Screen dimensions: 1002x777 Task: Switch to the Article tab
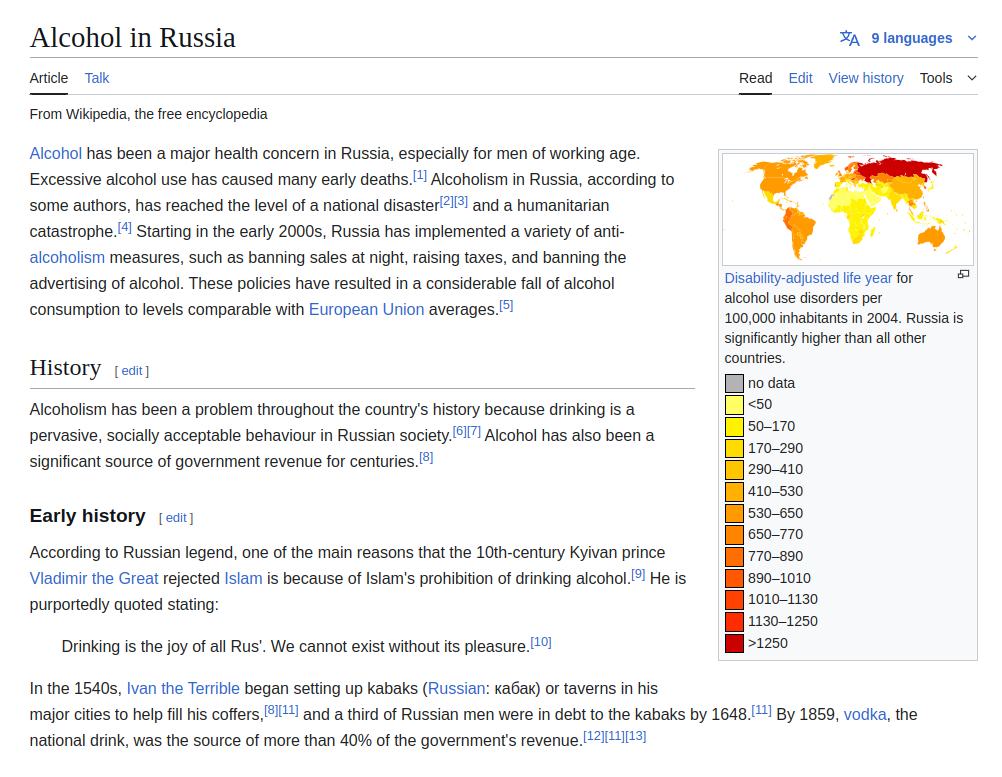pyautogui.click(x=49, y=78)
